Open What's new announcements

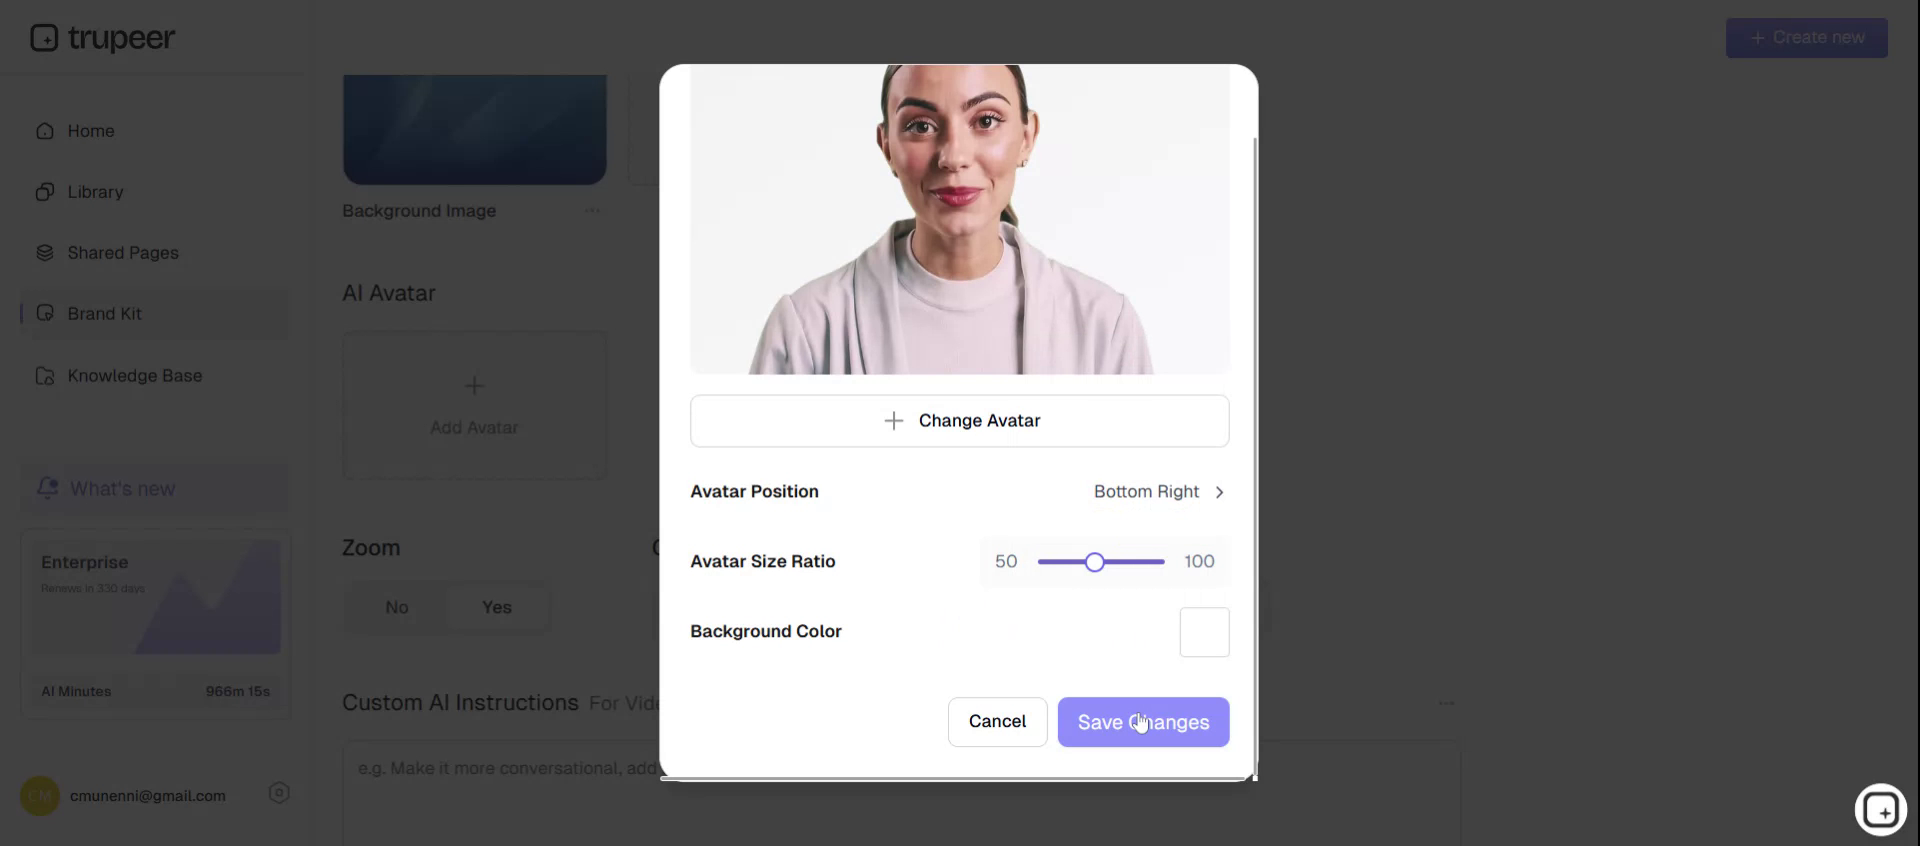155,489
